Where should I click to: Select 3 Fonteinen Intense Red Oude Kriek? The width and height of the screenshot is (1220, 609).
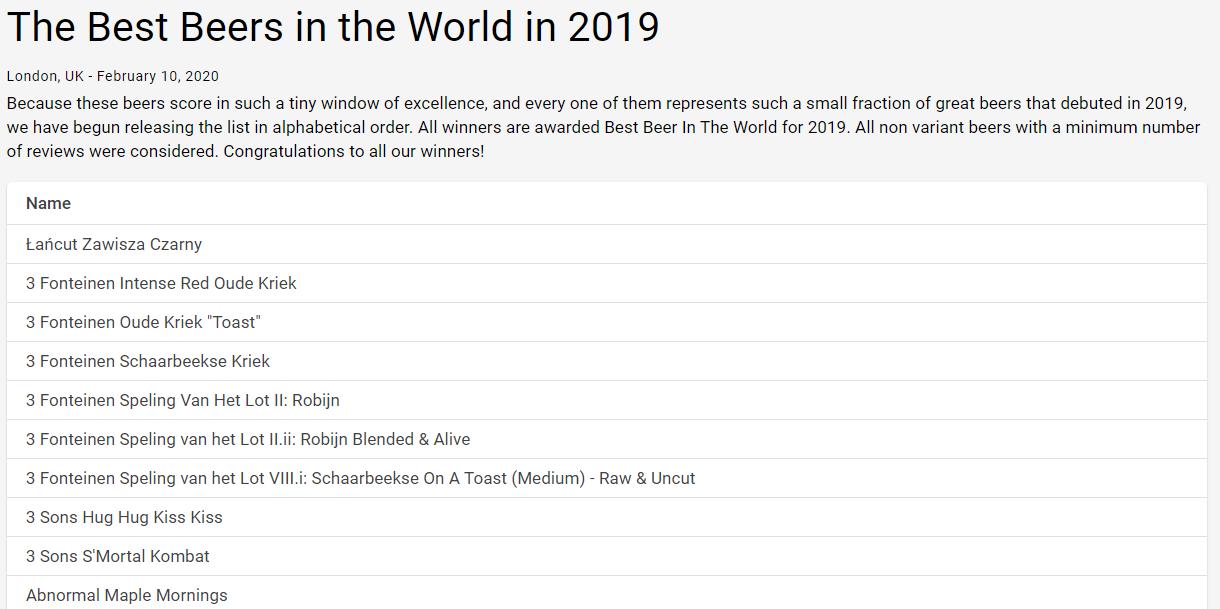161,283
